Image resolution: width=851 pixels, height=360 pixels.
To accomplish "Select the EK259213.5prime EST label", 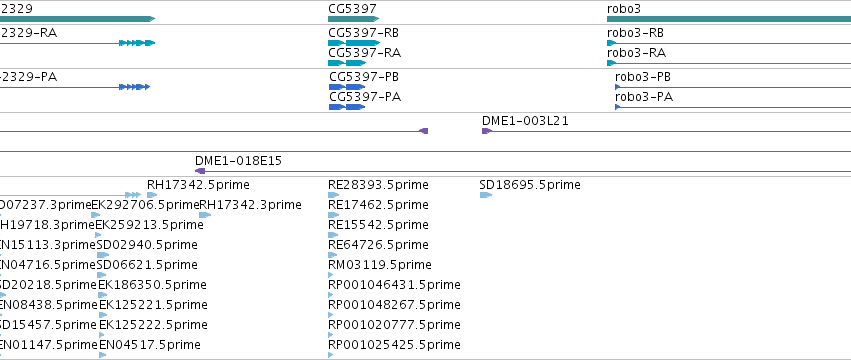I will [150, 225].
